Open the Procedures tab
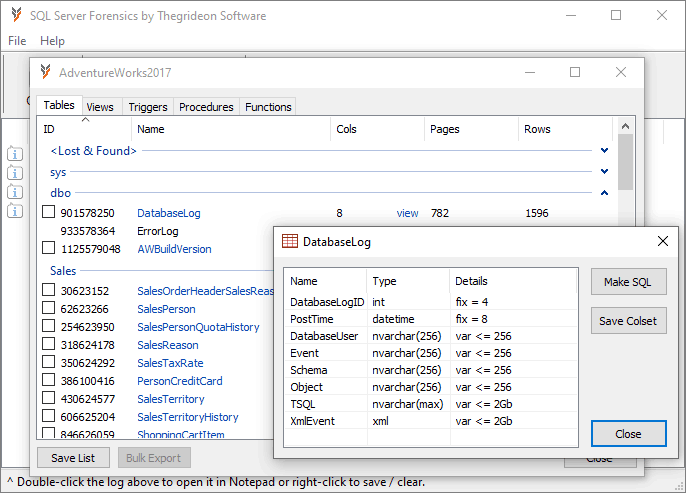The image size is (686, 493). coord(206,107)
